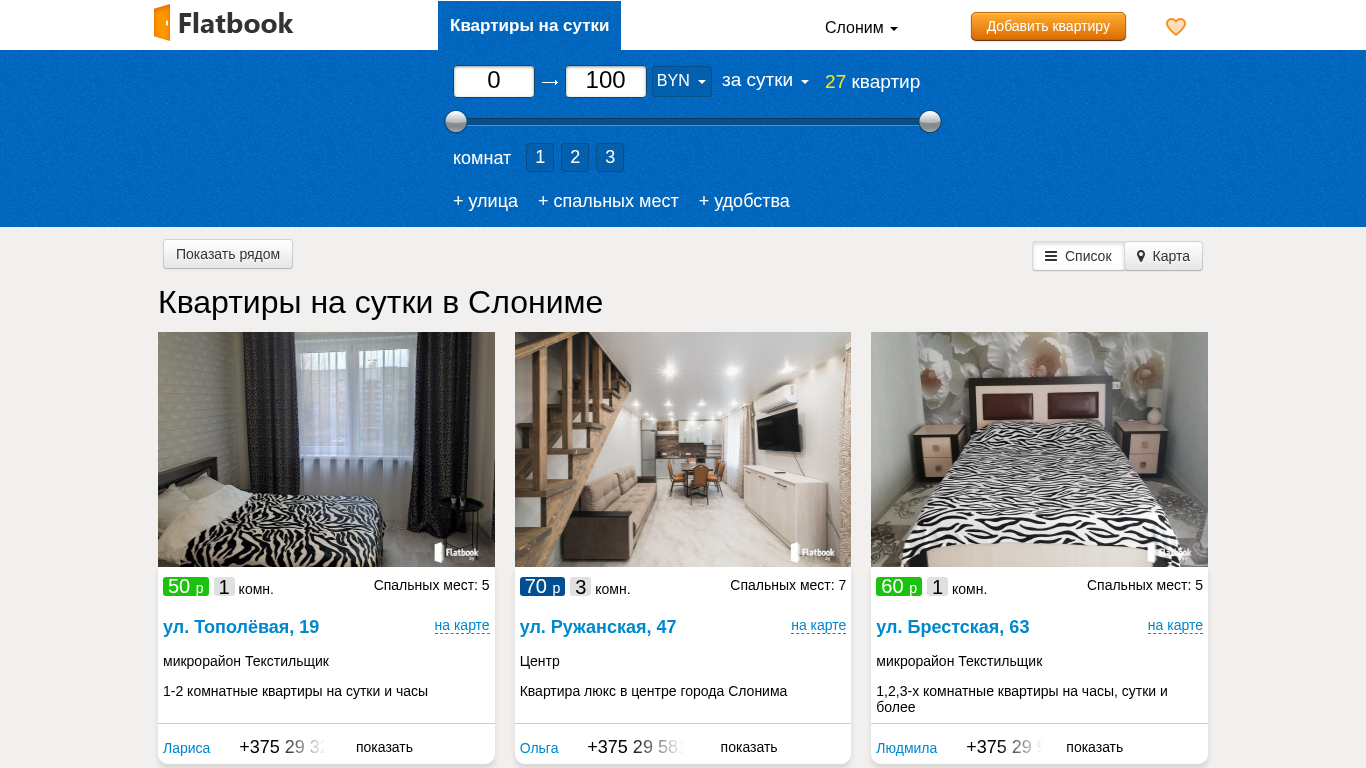Click the Центр district text
This screenshot has width=1366, height=768.
[x=540, y=661]
